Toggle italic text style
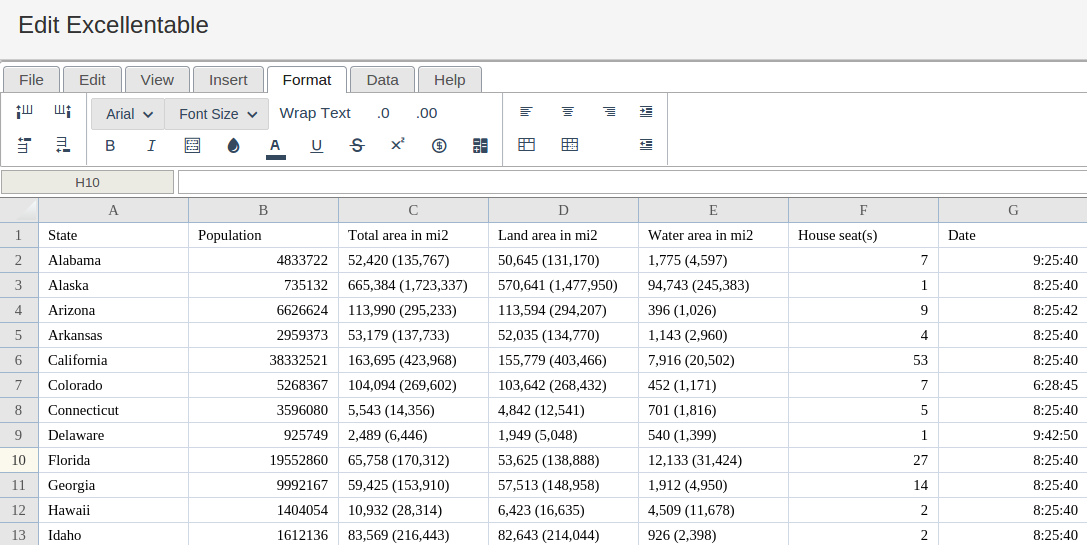 pyautogui.click(x=151, y=146)
